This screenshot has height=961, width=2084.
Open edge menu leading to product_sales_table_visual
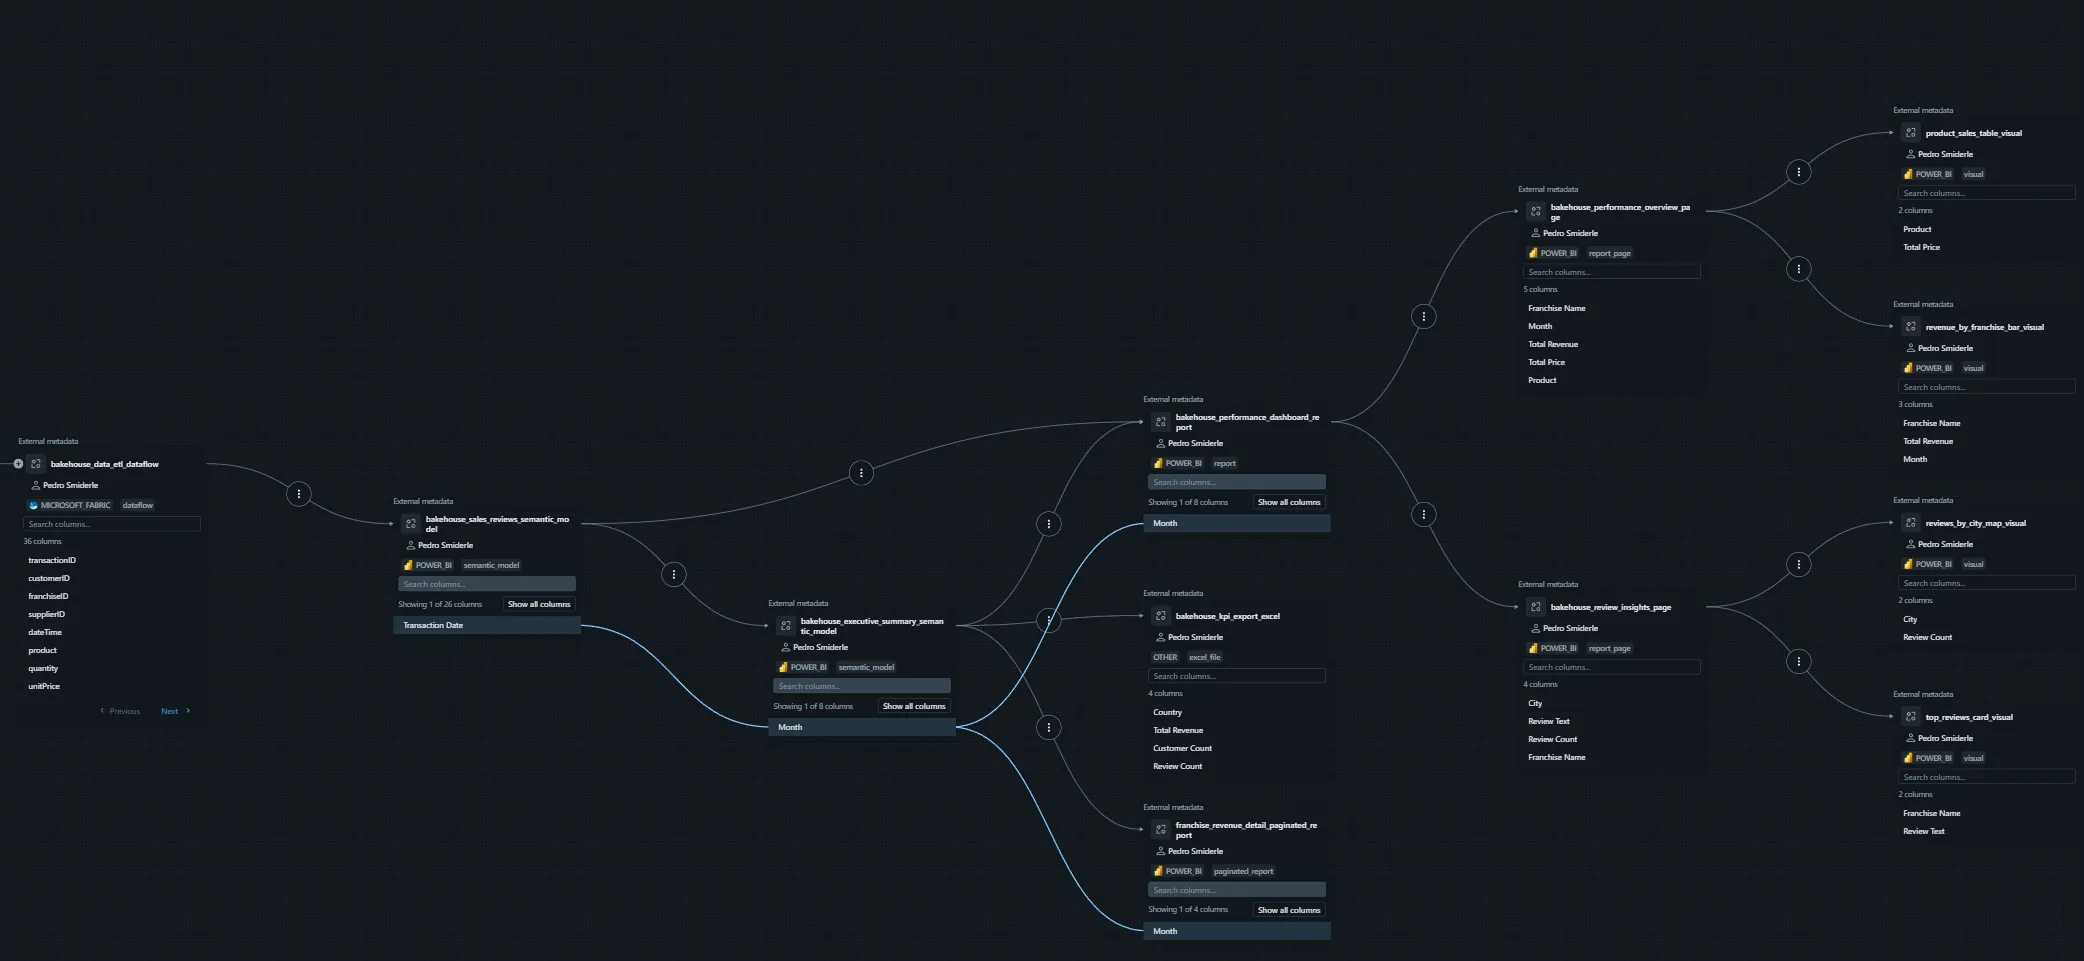pos(1799,172)
